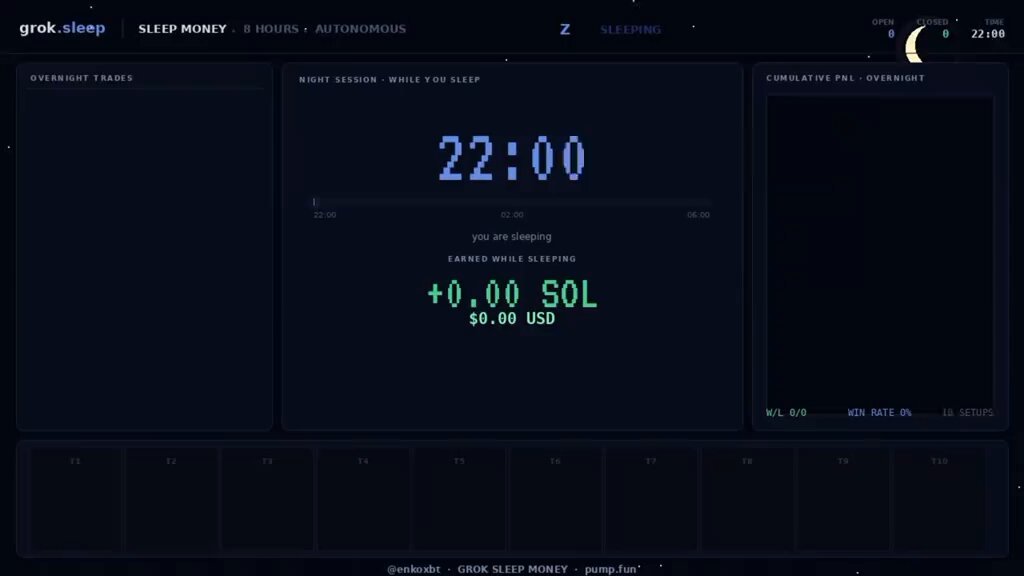Click the NIGHT SESSION · WHILE YOU SLEEP heading
The width and height of the screenshot is (1024, 576).
390,80
